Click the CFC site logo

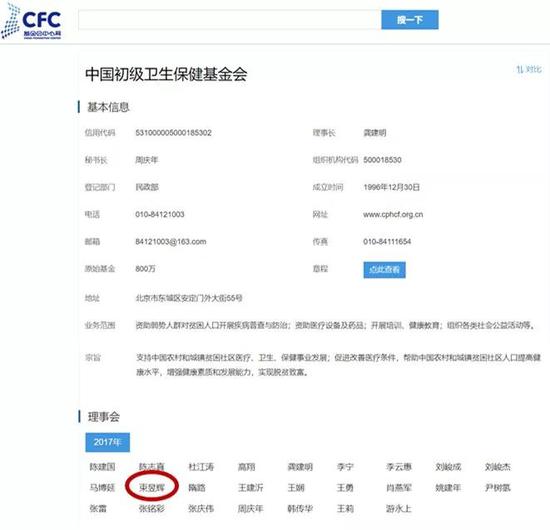[31, 22]
